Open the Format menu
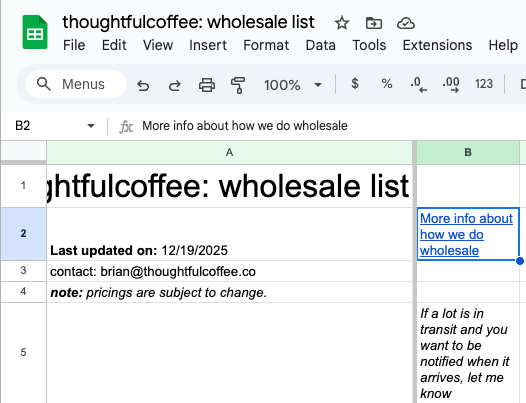Viewport: 526px width, 403px height. pyautogui.click(x=266, y=45)
